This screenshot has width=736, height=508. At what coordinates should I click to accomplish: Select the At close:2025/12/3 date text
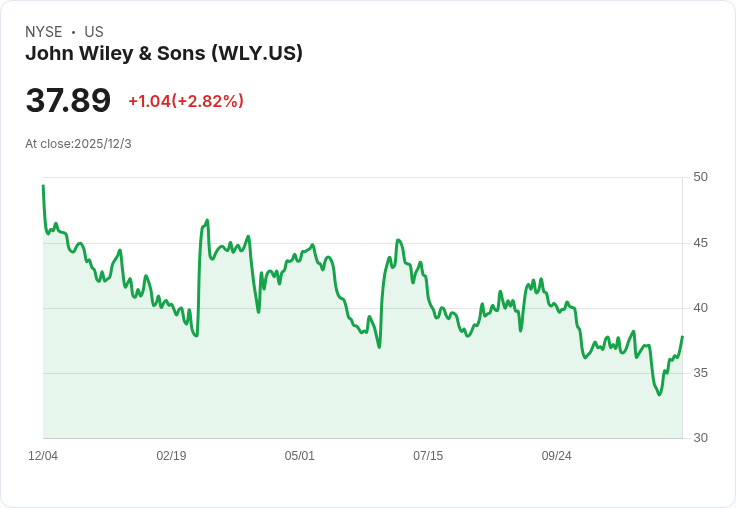pos(78,144)
